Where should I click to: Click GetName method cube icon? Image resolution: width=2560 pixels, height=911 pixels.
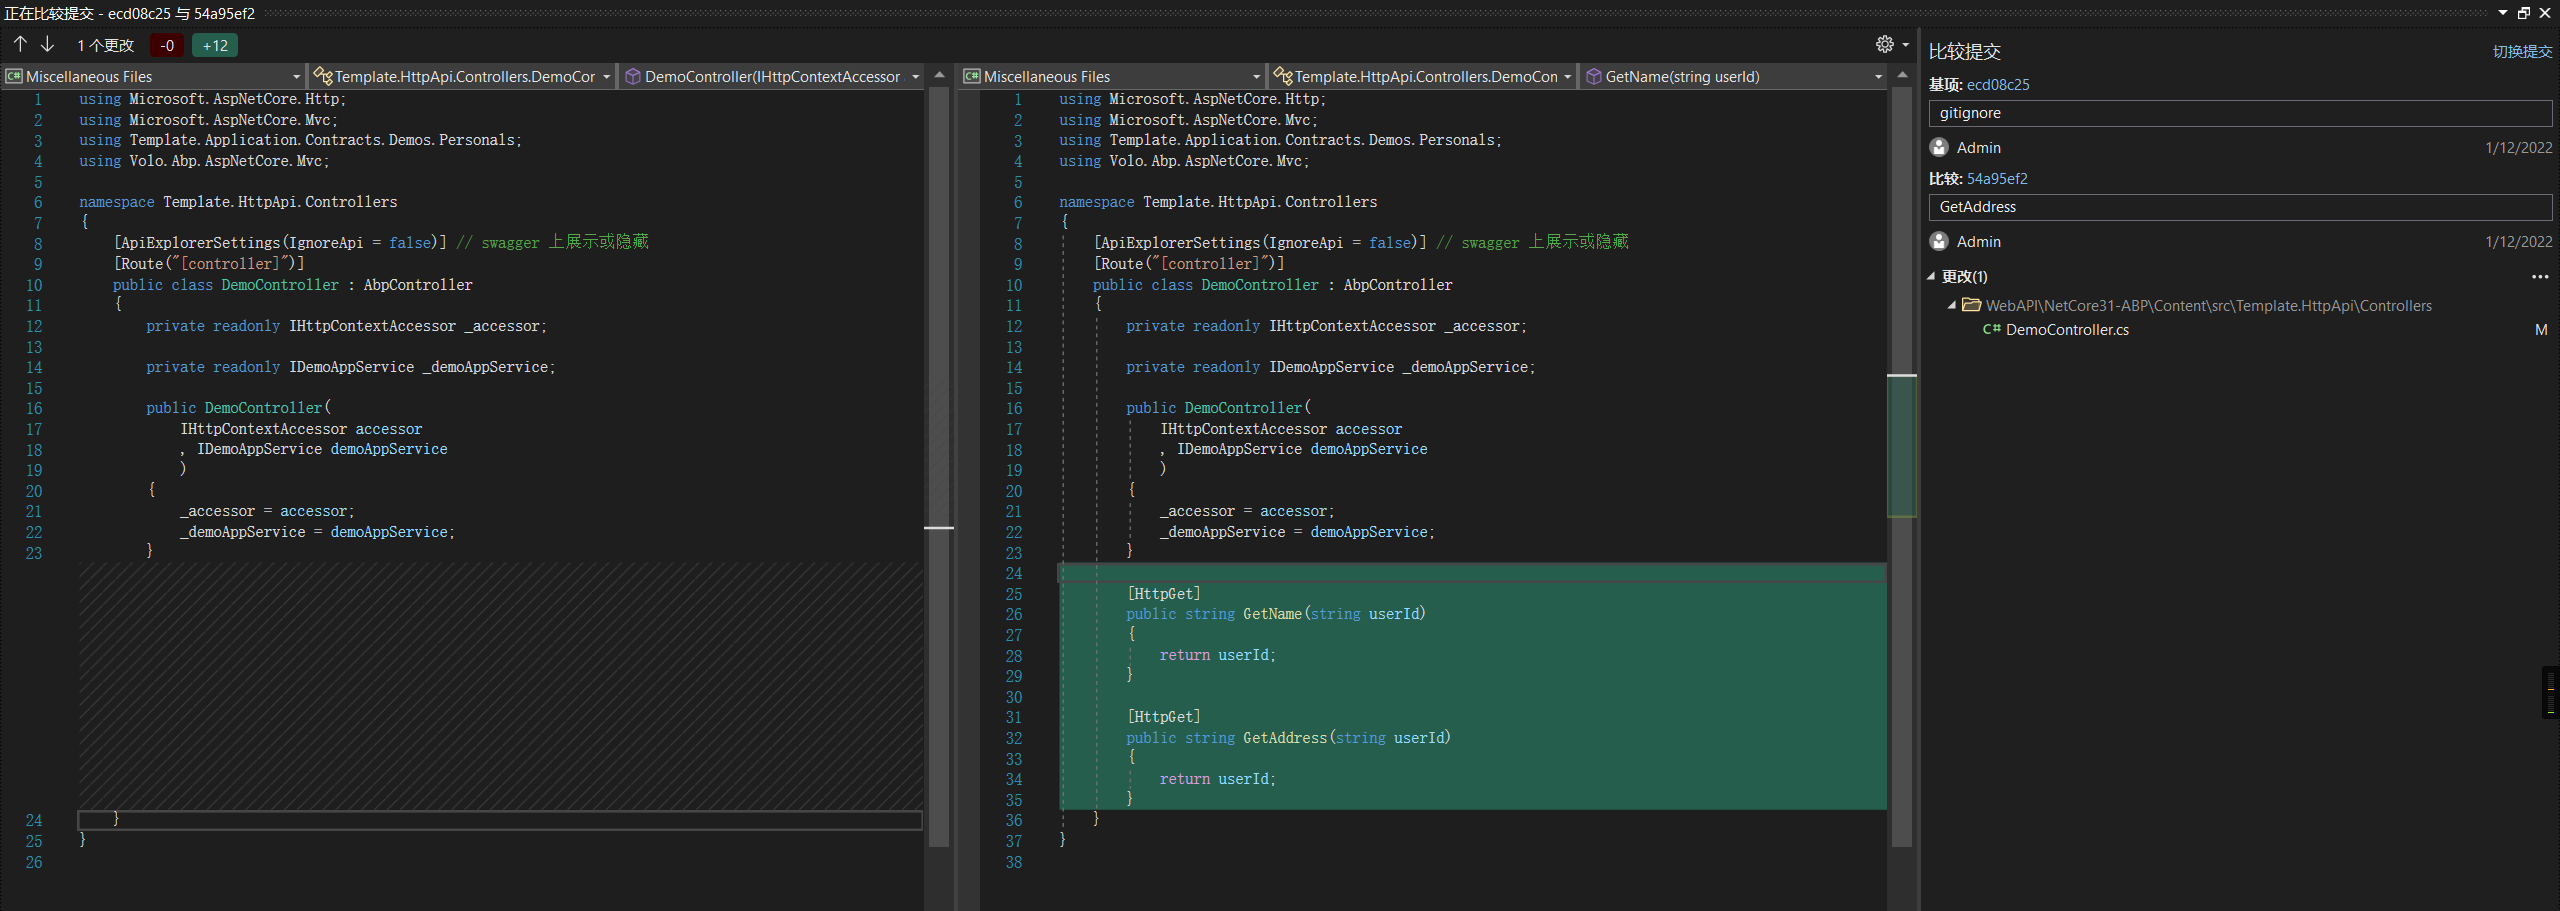[1594, 76]
